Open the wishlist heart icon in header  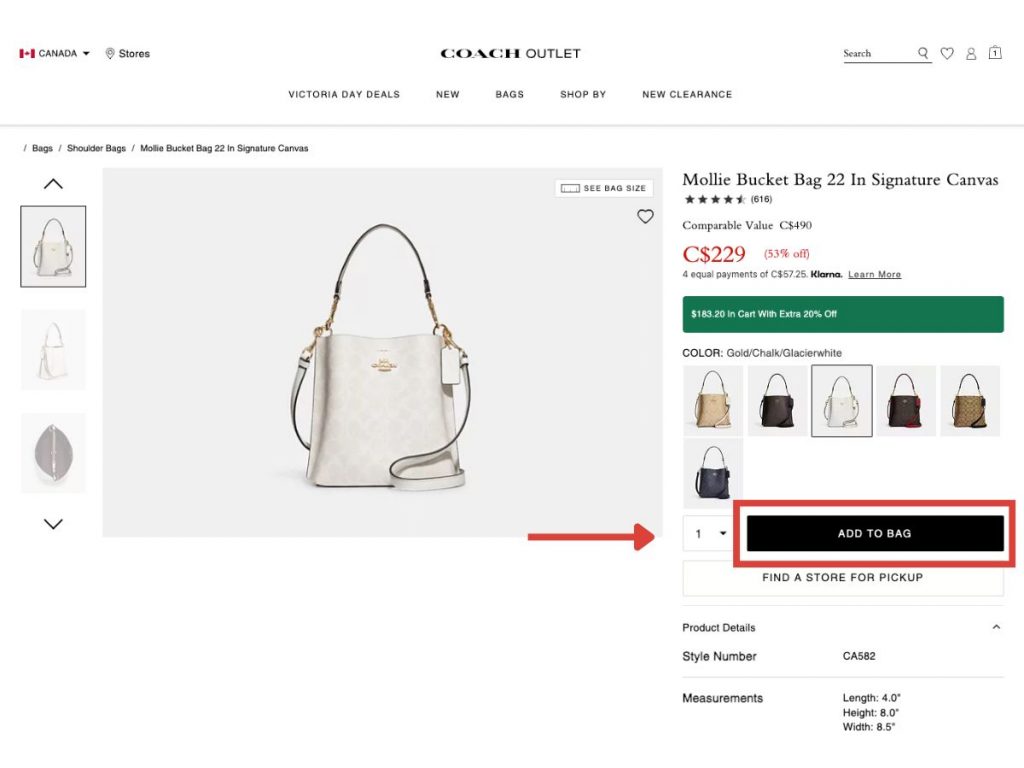click(x=947, y=54)
